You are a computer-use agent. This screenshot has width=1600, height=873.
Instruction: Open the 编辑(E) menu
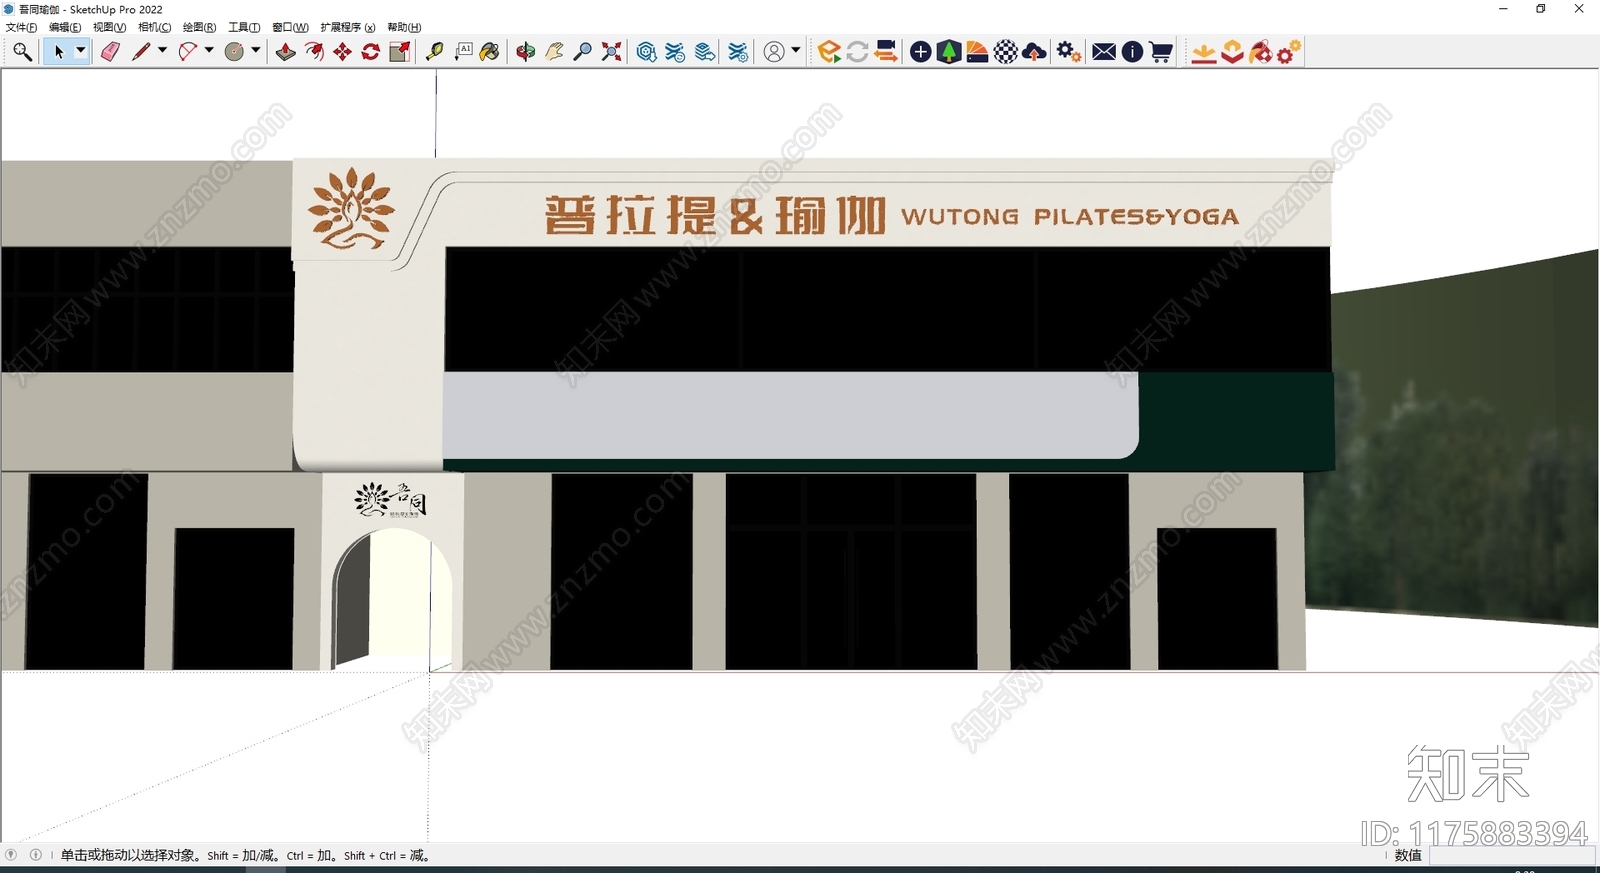(65, 27)
